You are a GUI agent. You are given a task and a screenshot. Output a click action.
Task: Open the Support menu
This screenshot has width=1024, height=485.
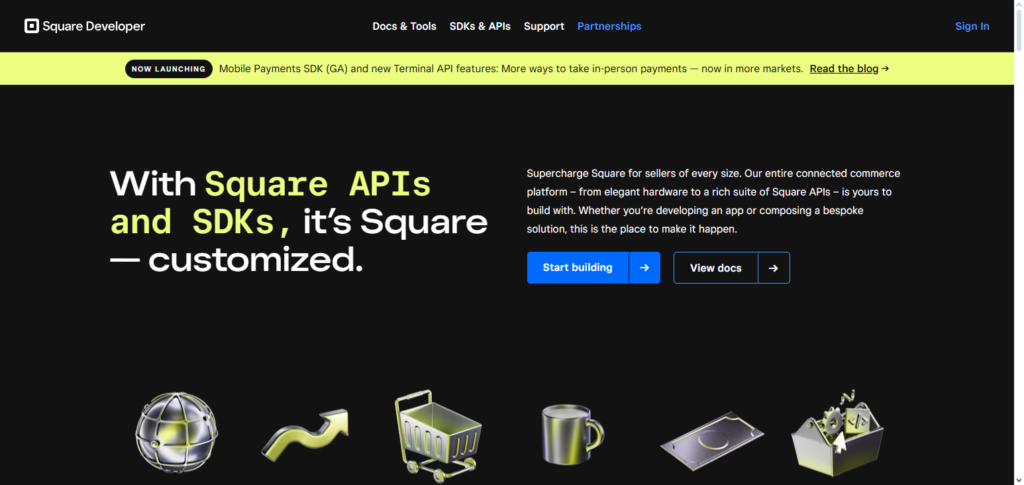pyautogui.click(x=544, y=26)
